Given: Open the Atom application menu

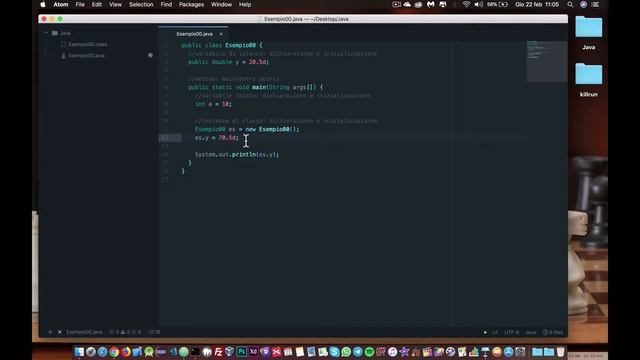Looking at the screenshot, I should click(61, 4).
